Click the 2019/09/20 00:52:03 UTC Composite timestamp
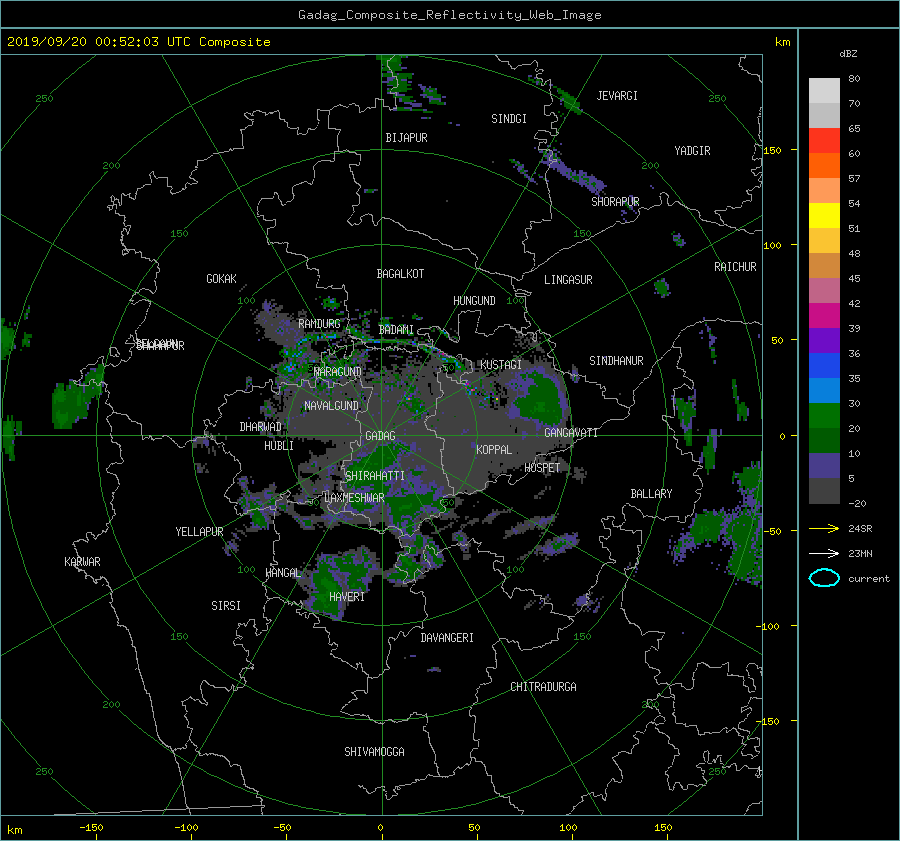 pyautogui.click(x=138, y=42)
